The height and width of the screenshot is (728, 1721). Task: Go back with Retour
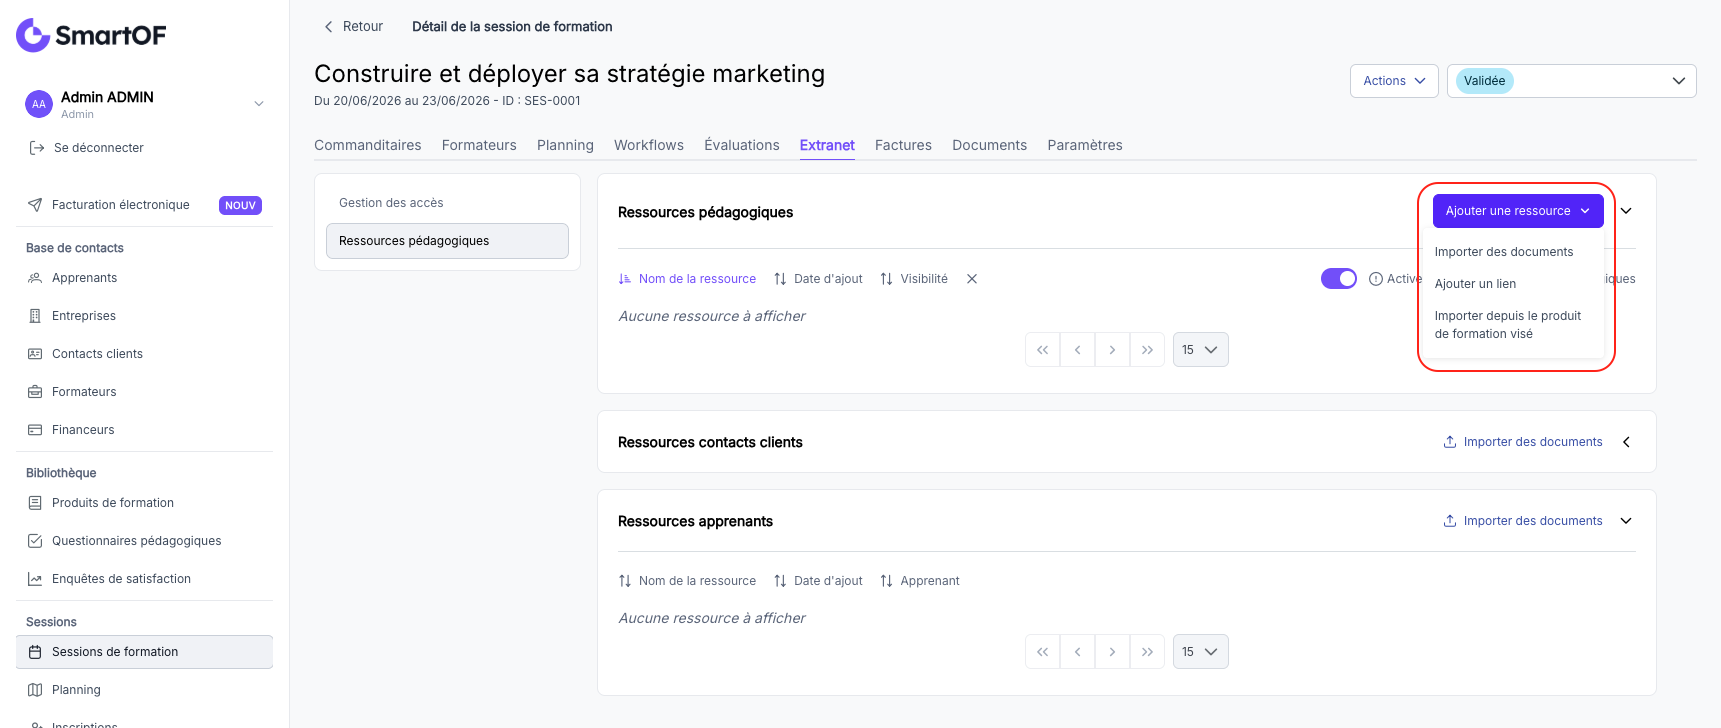[x=353, y=27]
